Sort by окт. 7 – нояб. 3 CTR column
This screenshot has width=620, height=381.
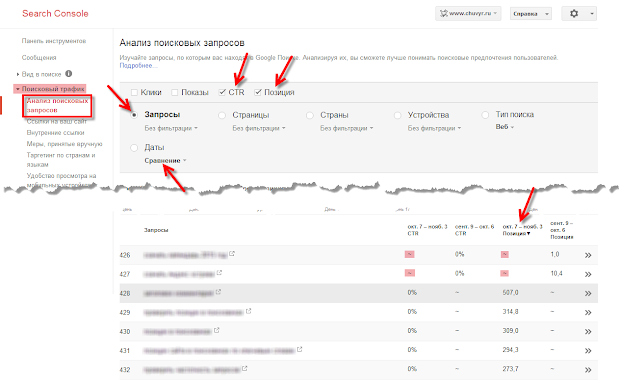pos(427,230)
